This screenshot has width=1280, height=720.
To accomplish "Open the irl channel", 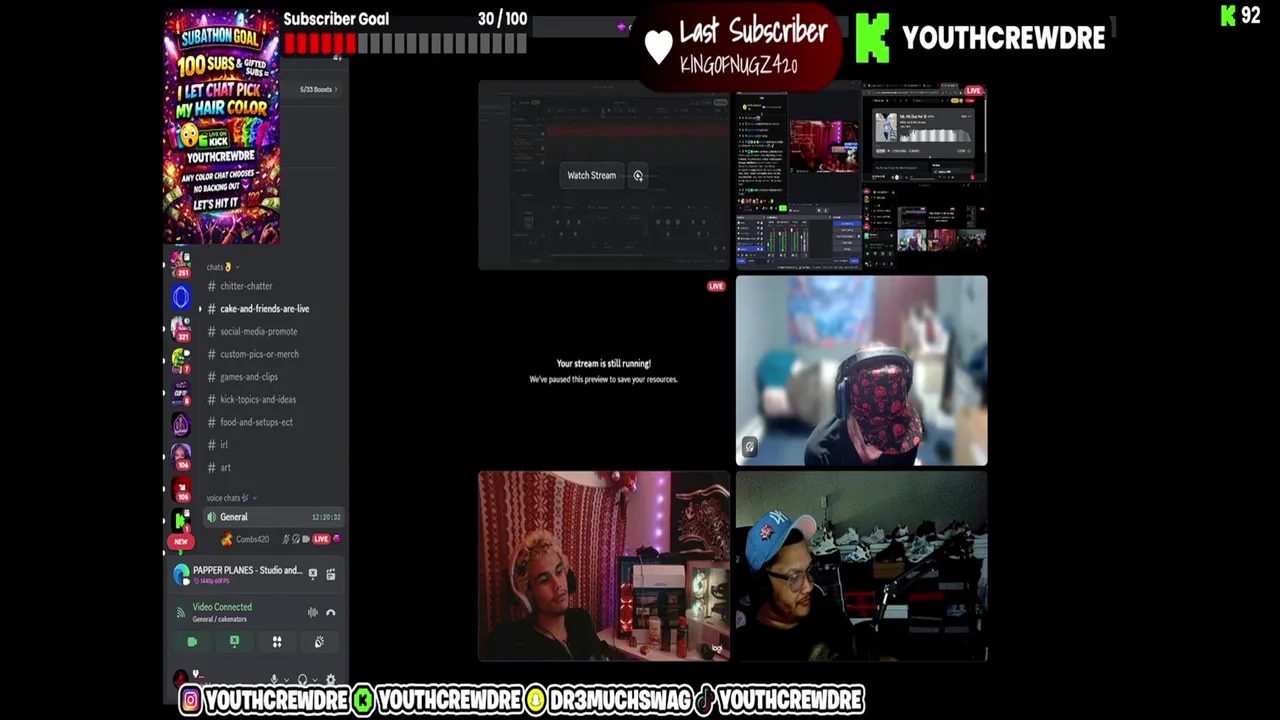I will 224,445.
